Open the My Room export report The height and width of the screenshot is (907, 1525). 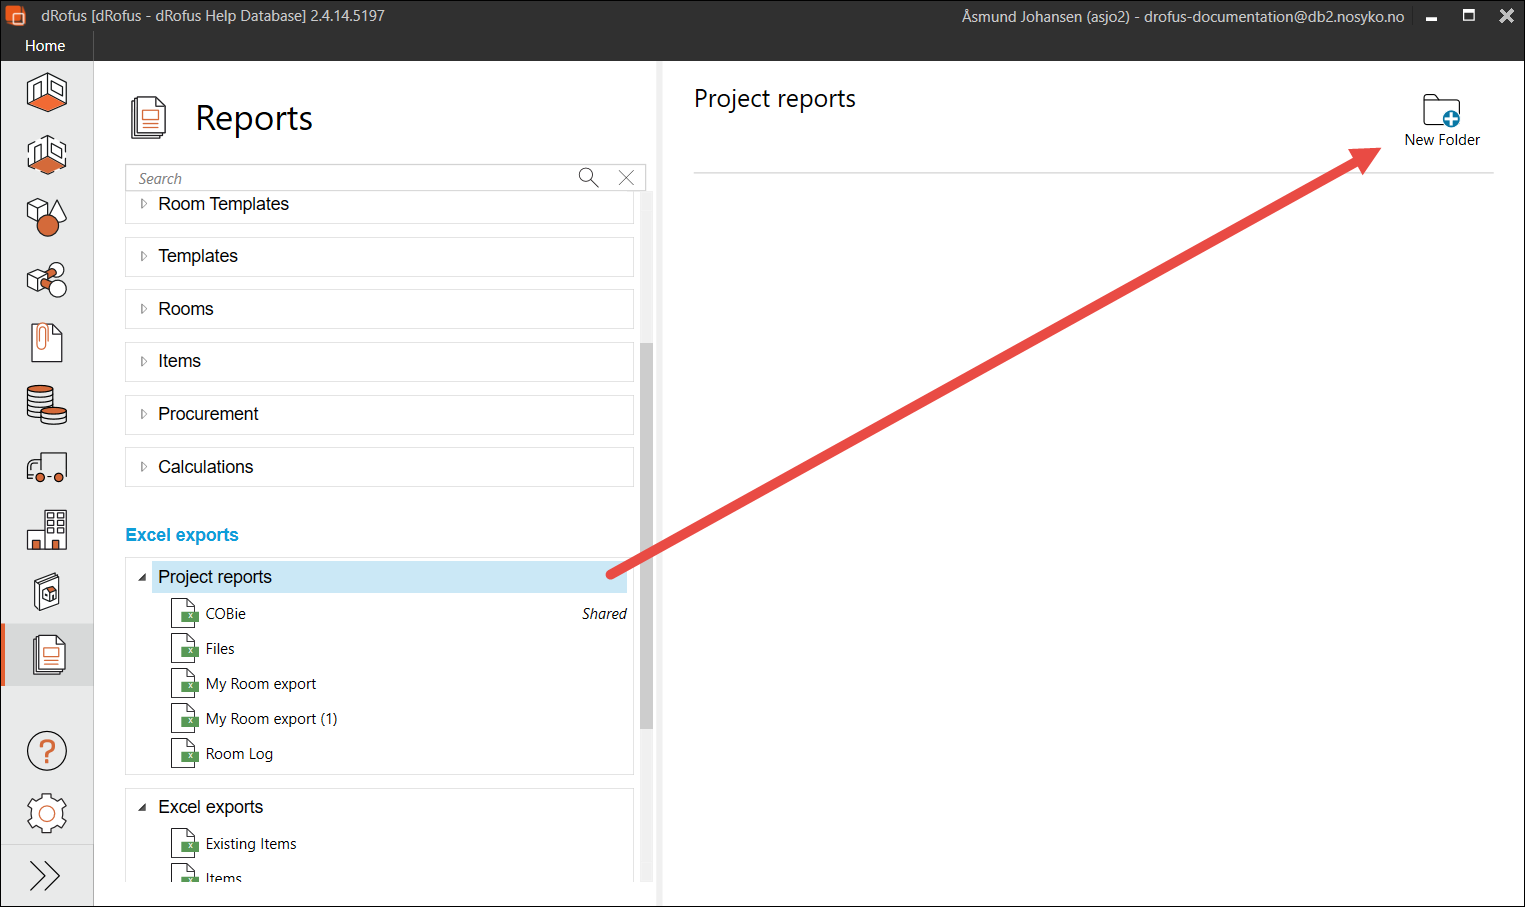click(x=261, y=684)
